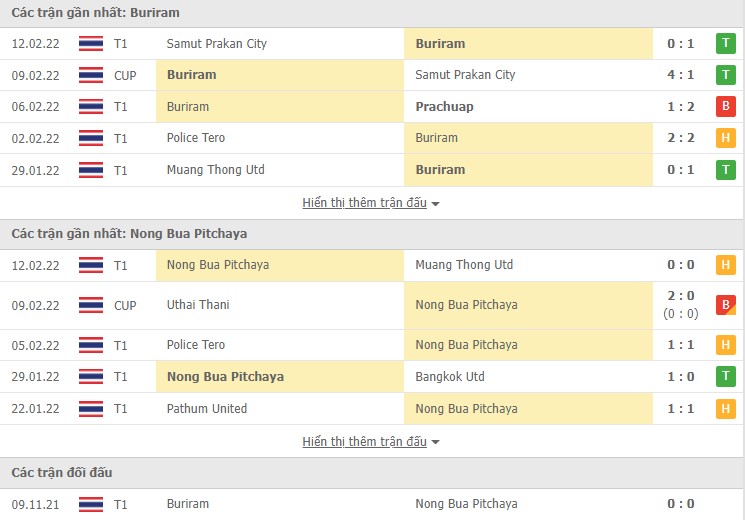
Task: Open the Prachuap team link
Action: coord(445,107)
